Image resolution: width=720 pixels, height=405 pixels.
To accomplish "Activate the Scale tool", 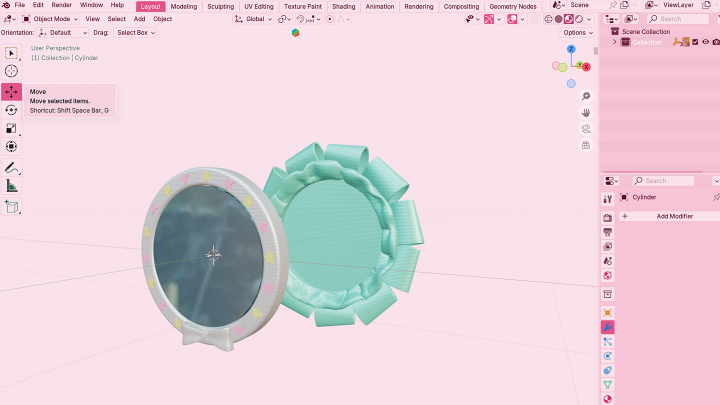I will [11, 129].
